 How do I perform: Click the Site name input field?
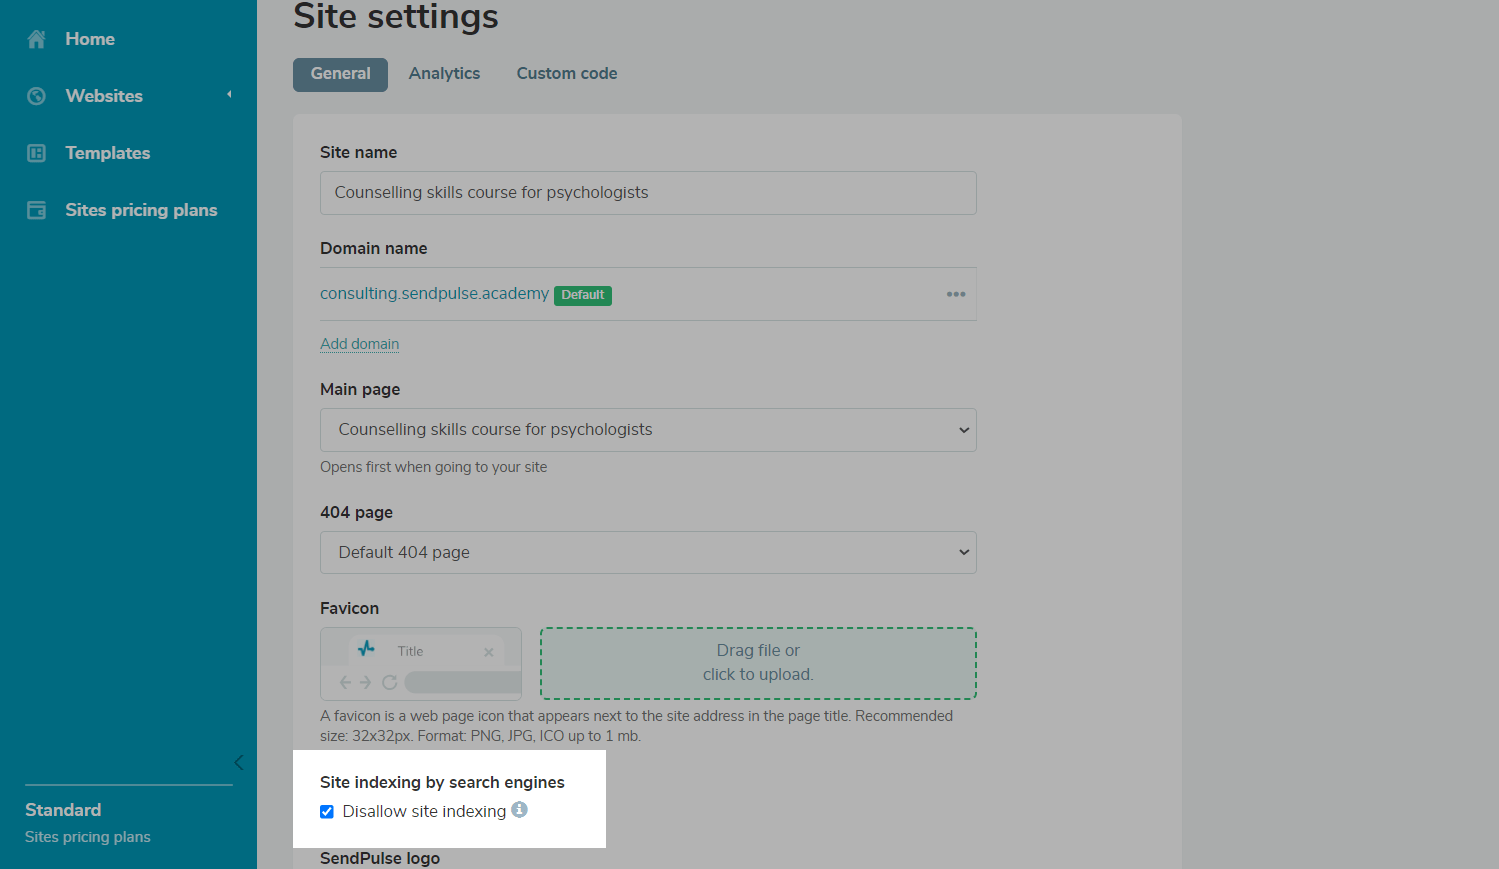(x=647, y=193)
